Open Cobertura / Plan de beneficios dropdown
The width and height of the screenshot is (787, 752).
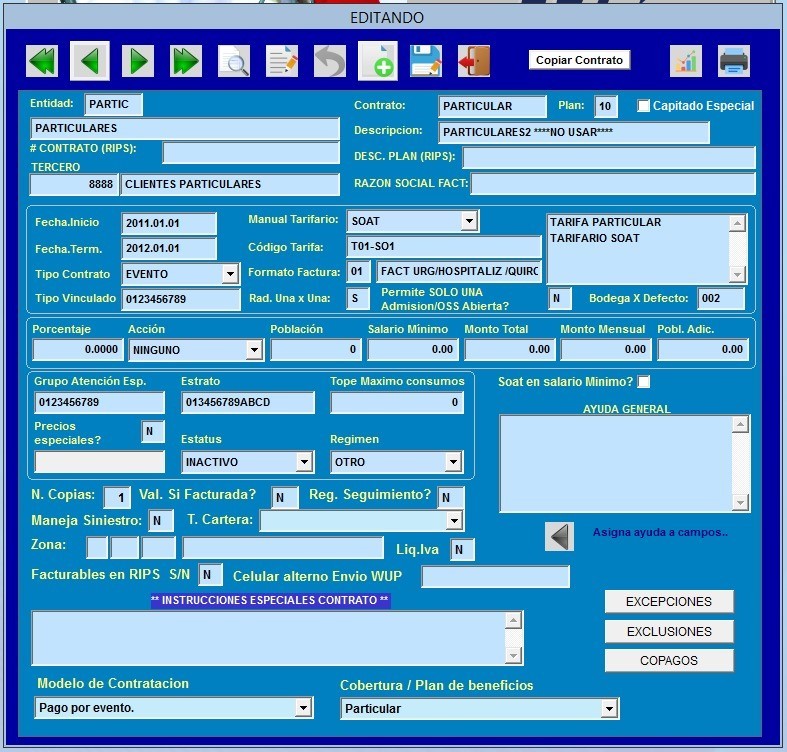(609, 709)
